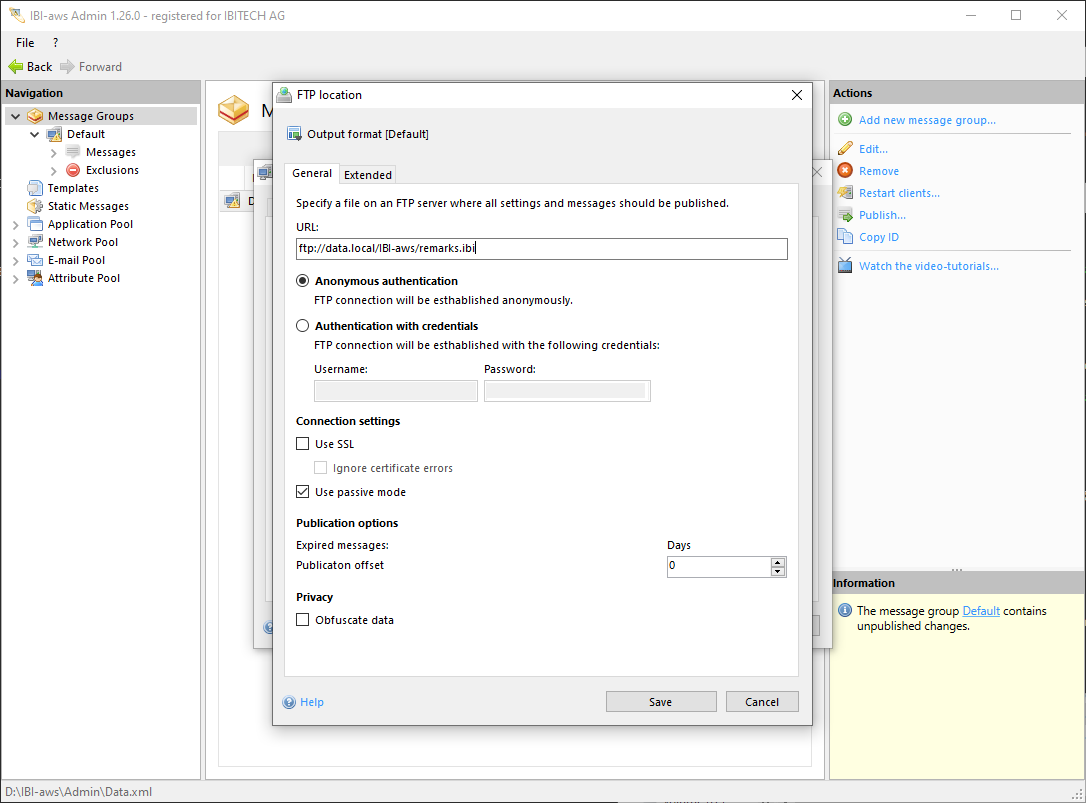Viewport: 1086px width, 803px height.
Task: Save the FTP location settings
Action: [660, 702]
